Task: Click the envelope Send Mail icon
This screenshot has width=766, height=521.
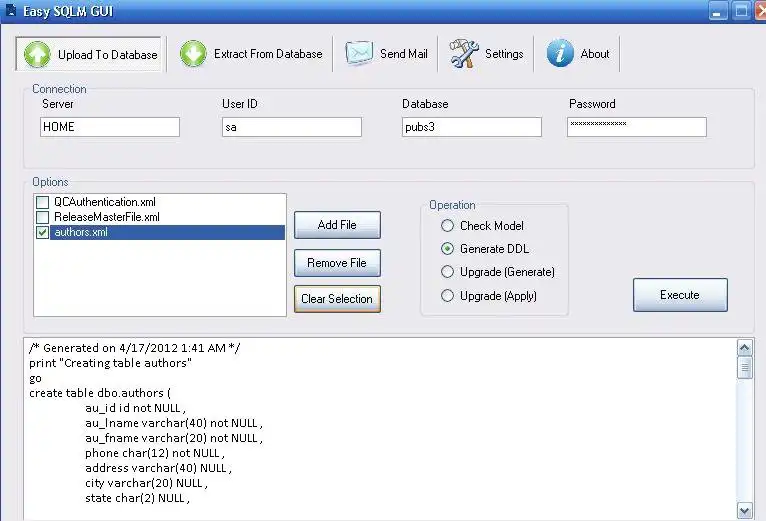Action: pos(359,53)
